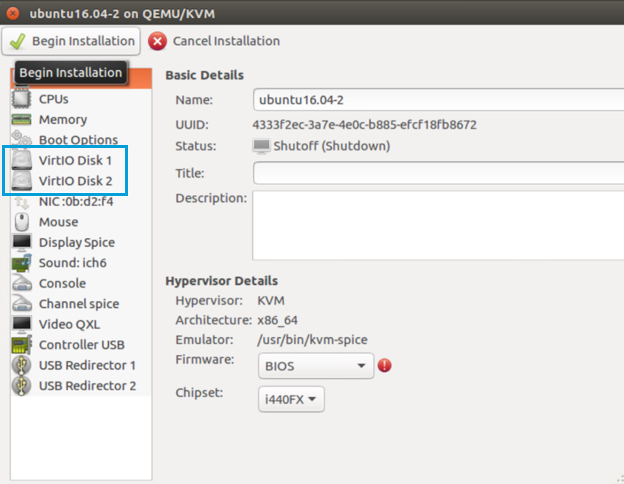
Task: Select Channel spice list entry
Action: [x=81, y=304]
